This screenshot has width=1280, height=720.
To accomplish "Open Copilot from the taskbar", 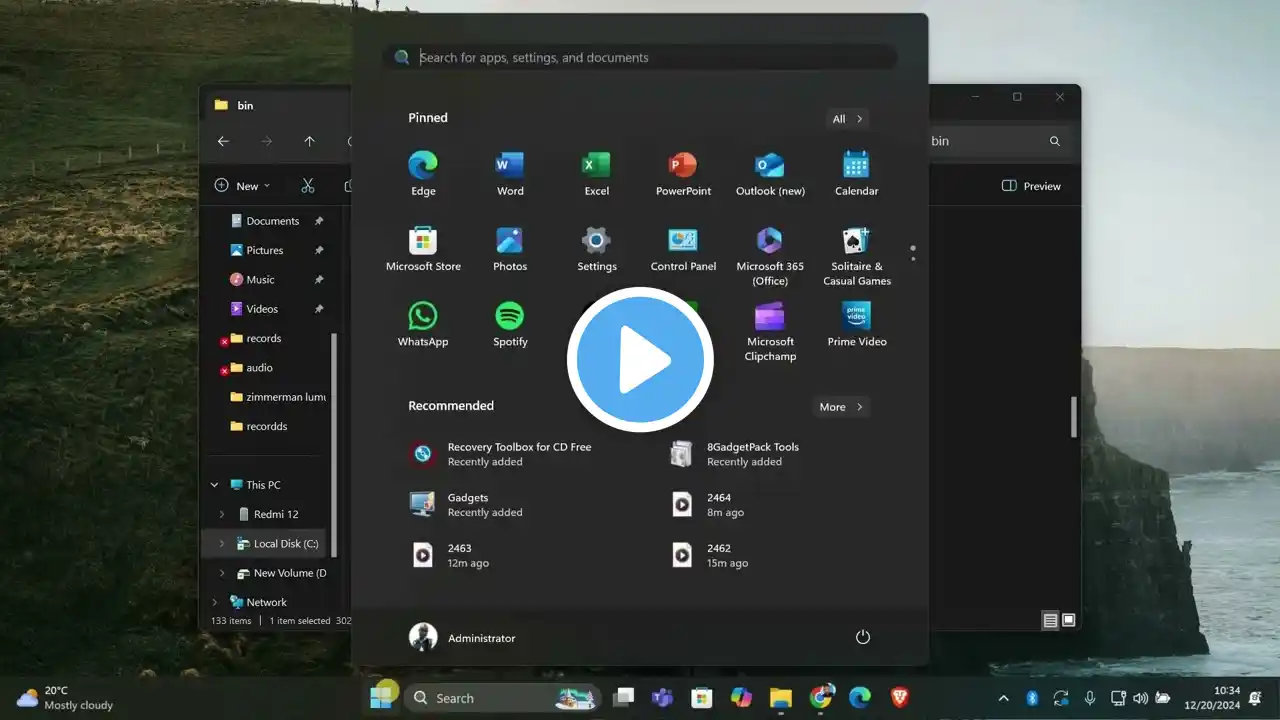I will click(x=741, y=698).
